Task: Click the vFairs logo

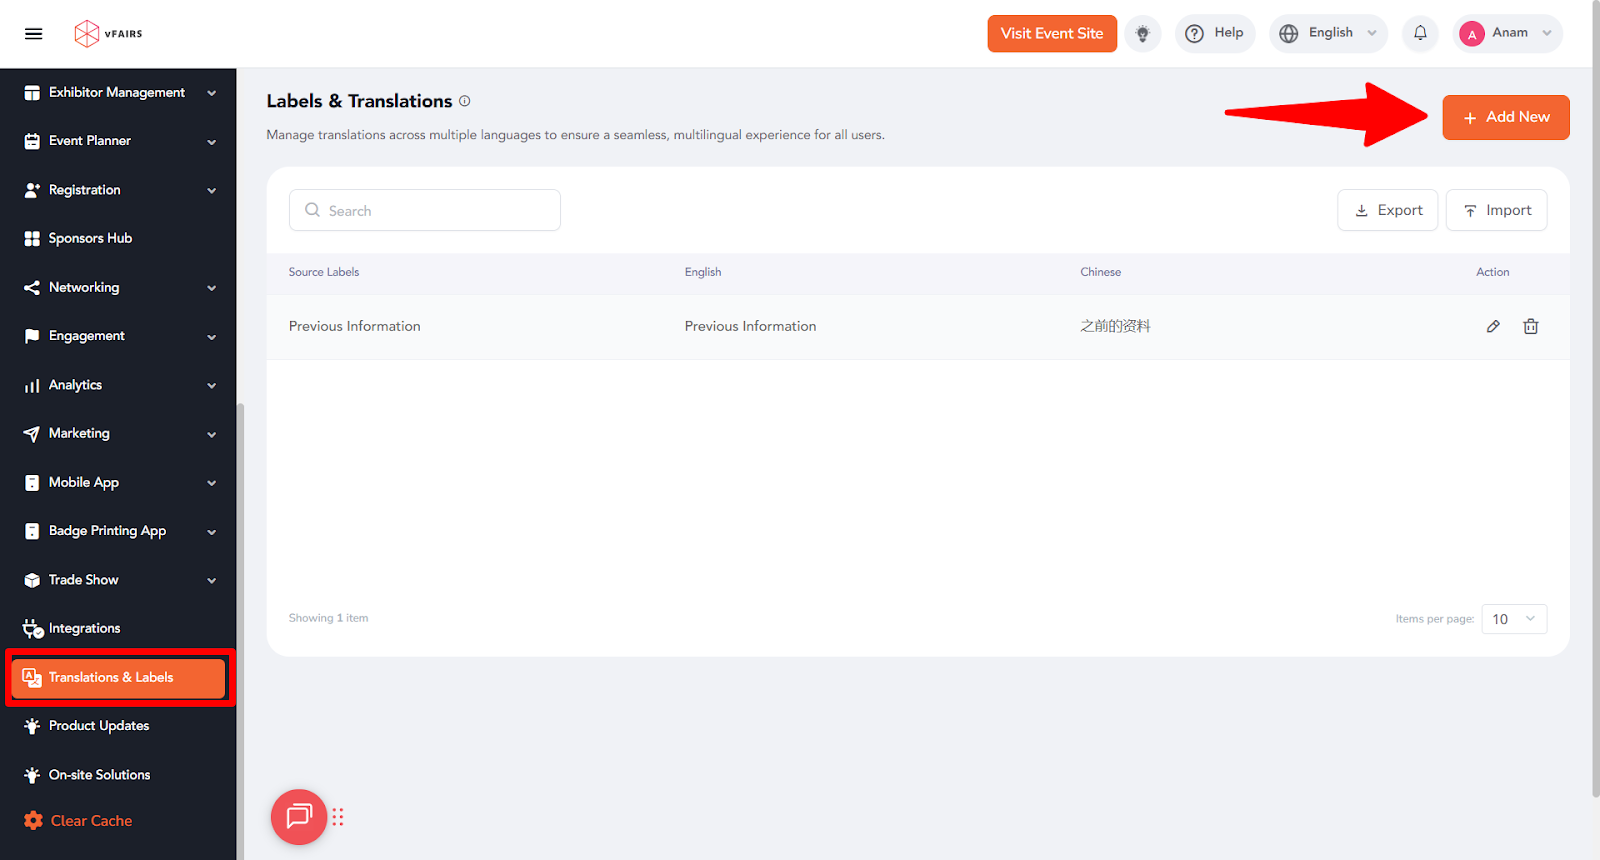Action: [108, 34]
